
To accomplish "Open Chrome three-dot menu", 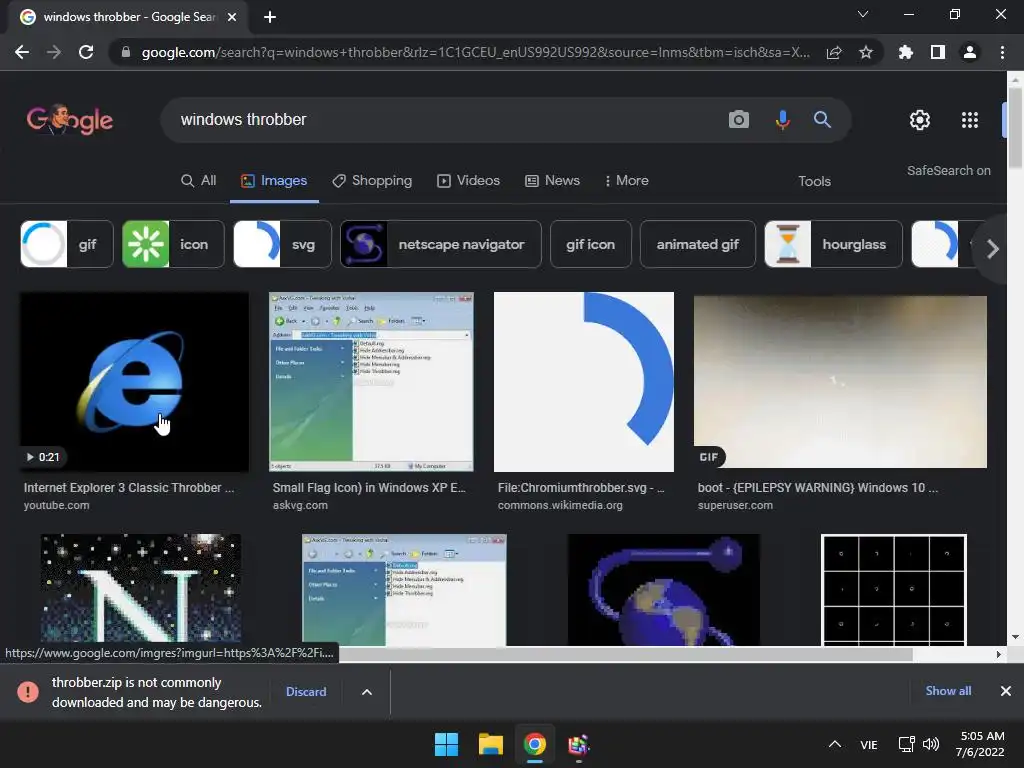I will pos(1002,52).
